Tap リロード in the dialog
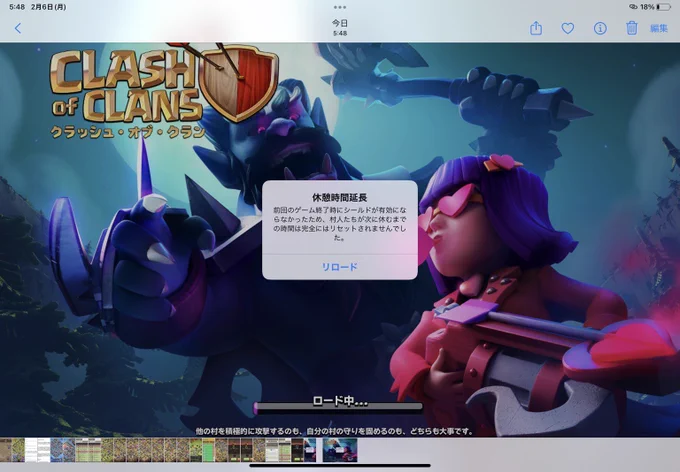 [340, 267]
